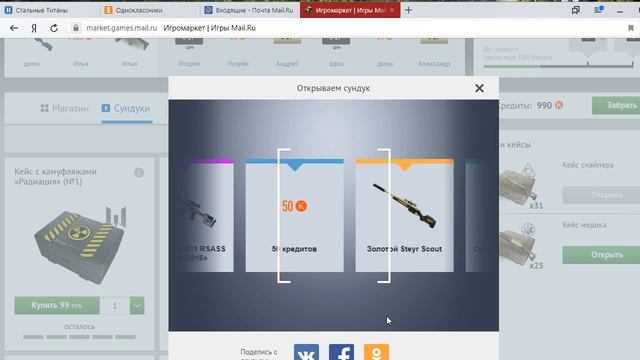This screenshot has height=360, width=640.
Task: Click Забрать button
Action: pos(616,105)
